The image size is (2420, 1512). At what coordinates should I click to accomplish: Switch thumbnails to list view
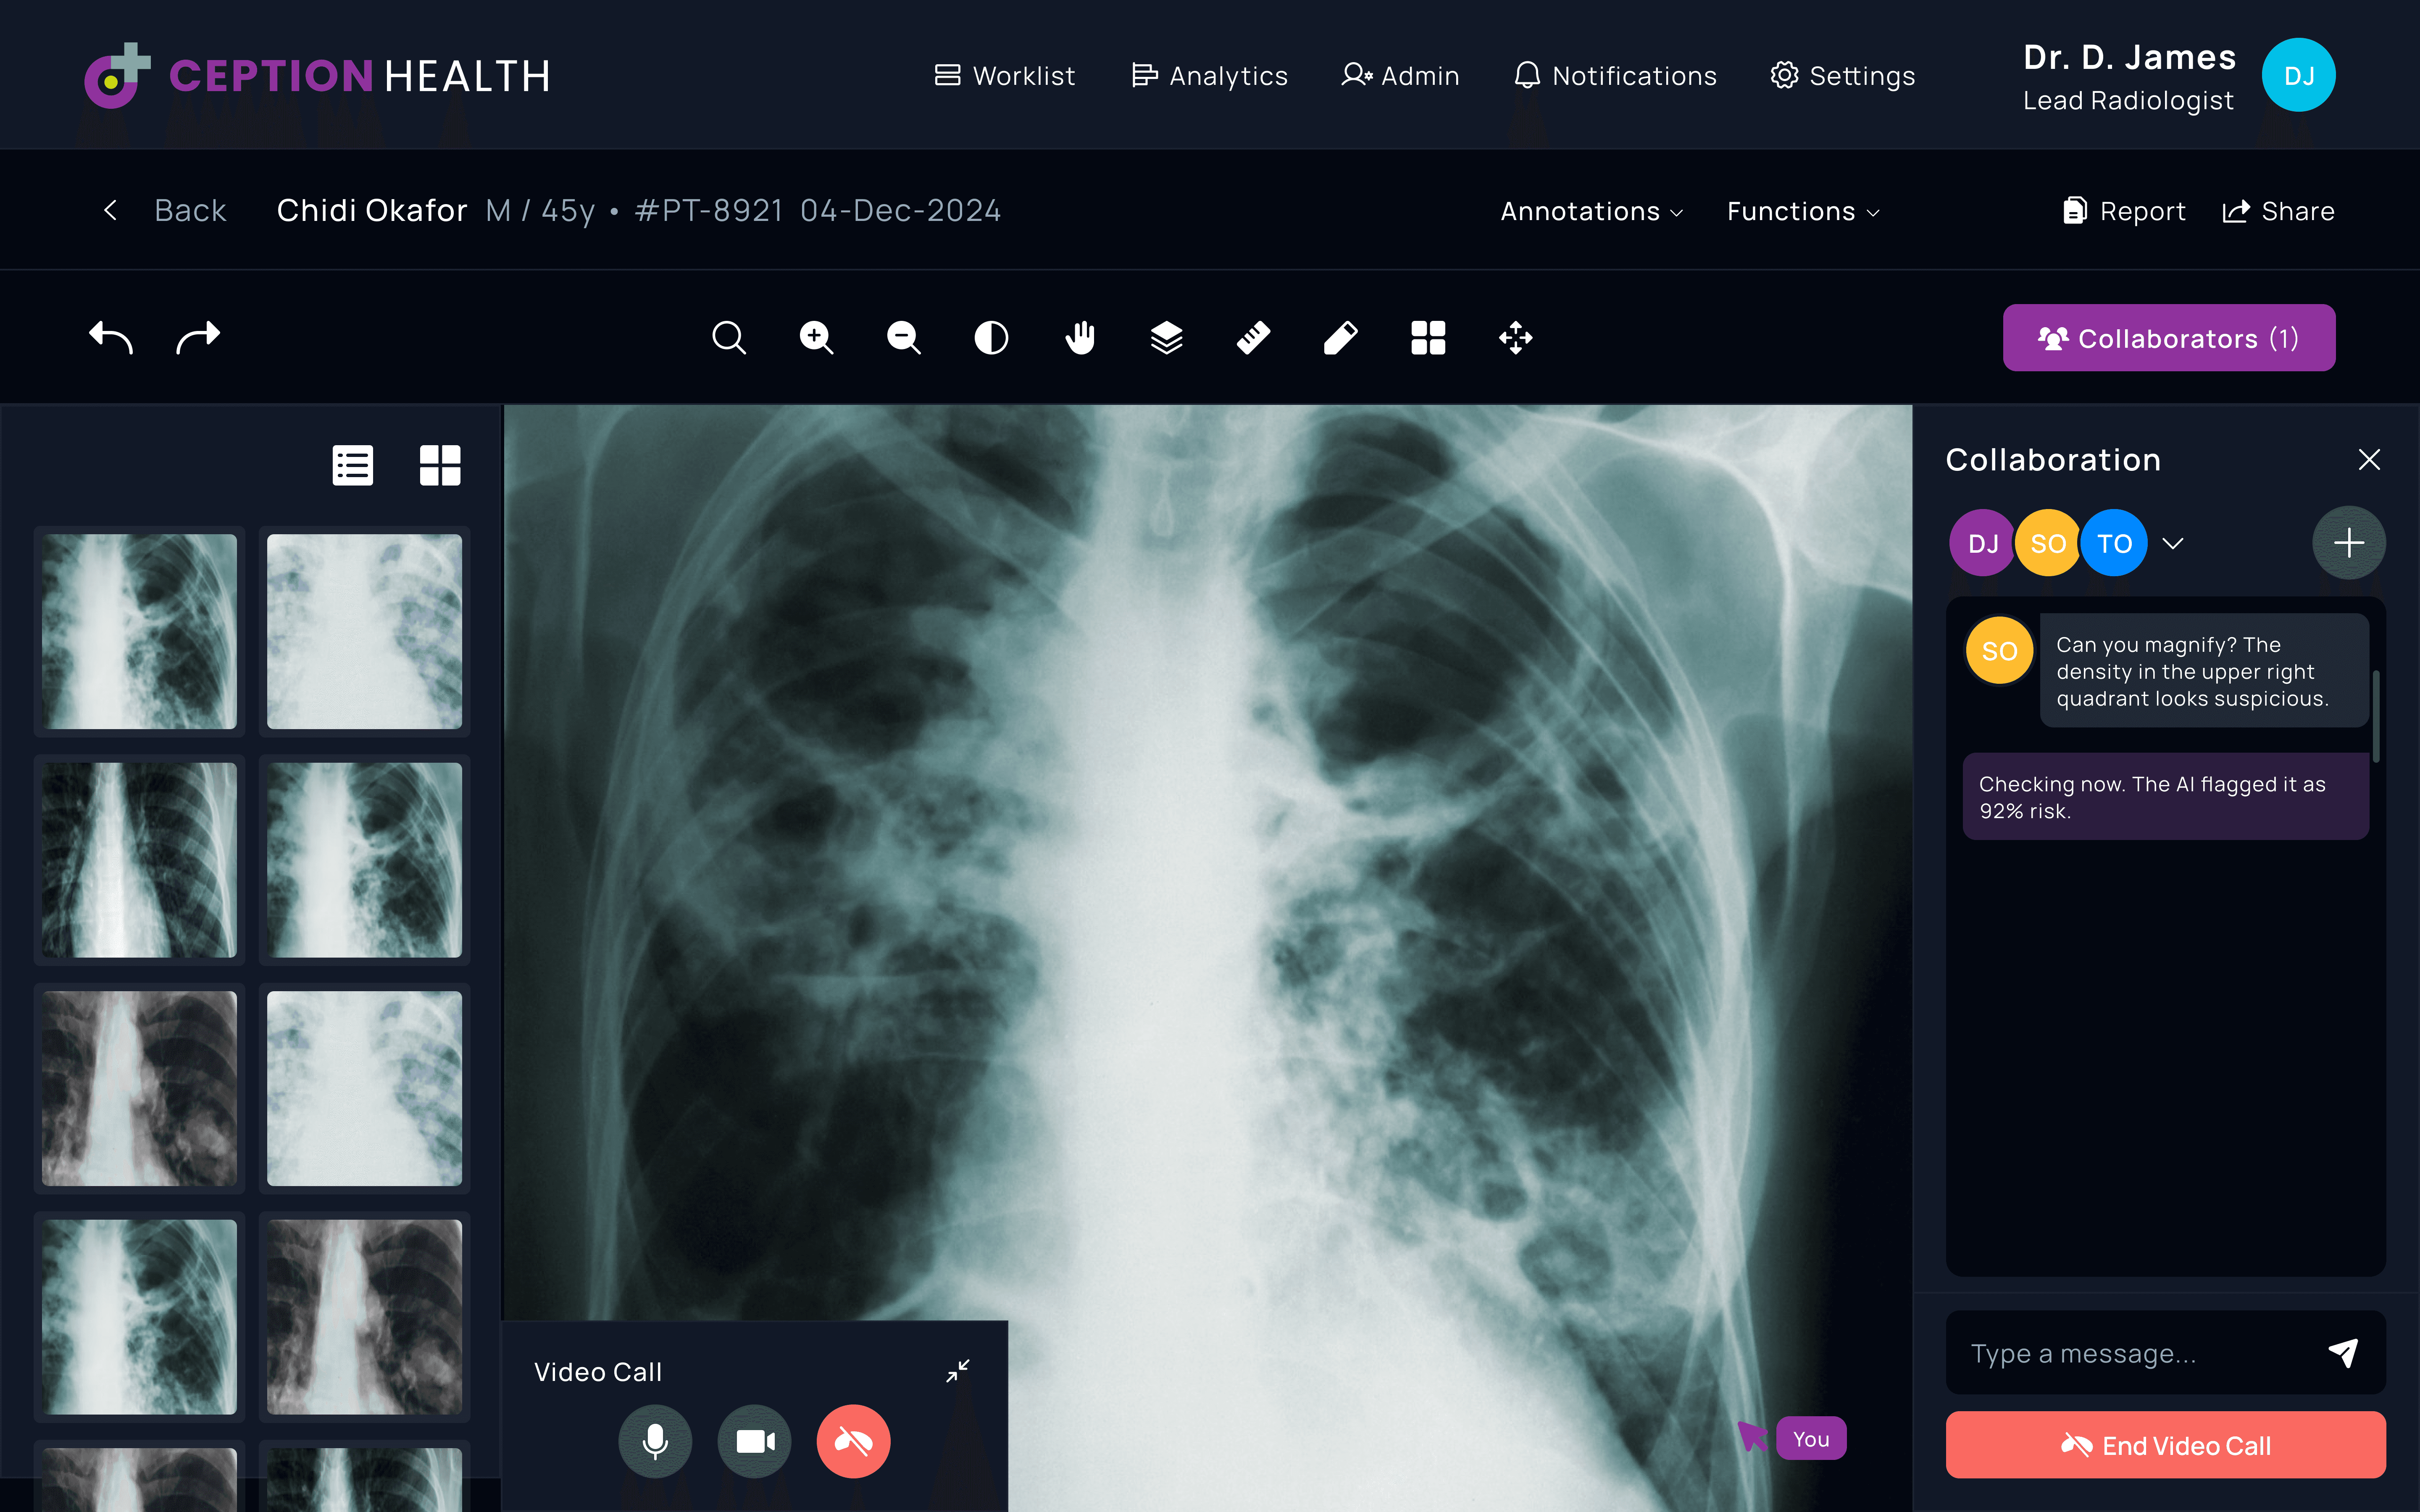click(x=353, y=465)
